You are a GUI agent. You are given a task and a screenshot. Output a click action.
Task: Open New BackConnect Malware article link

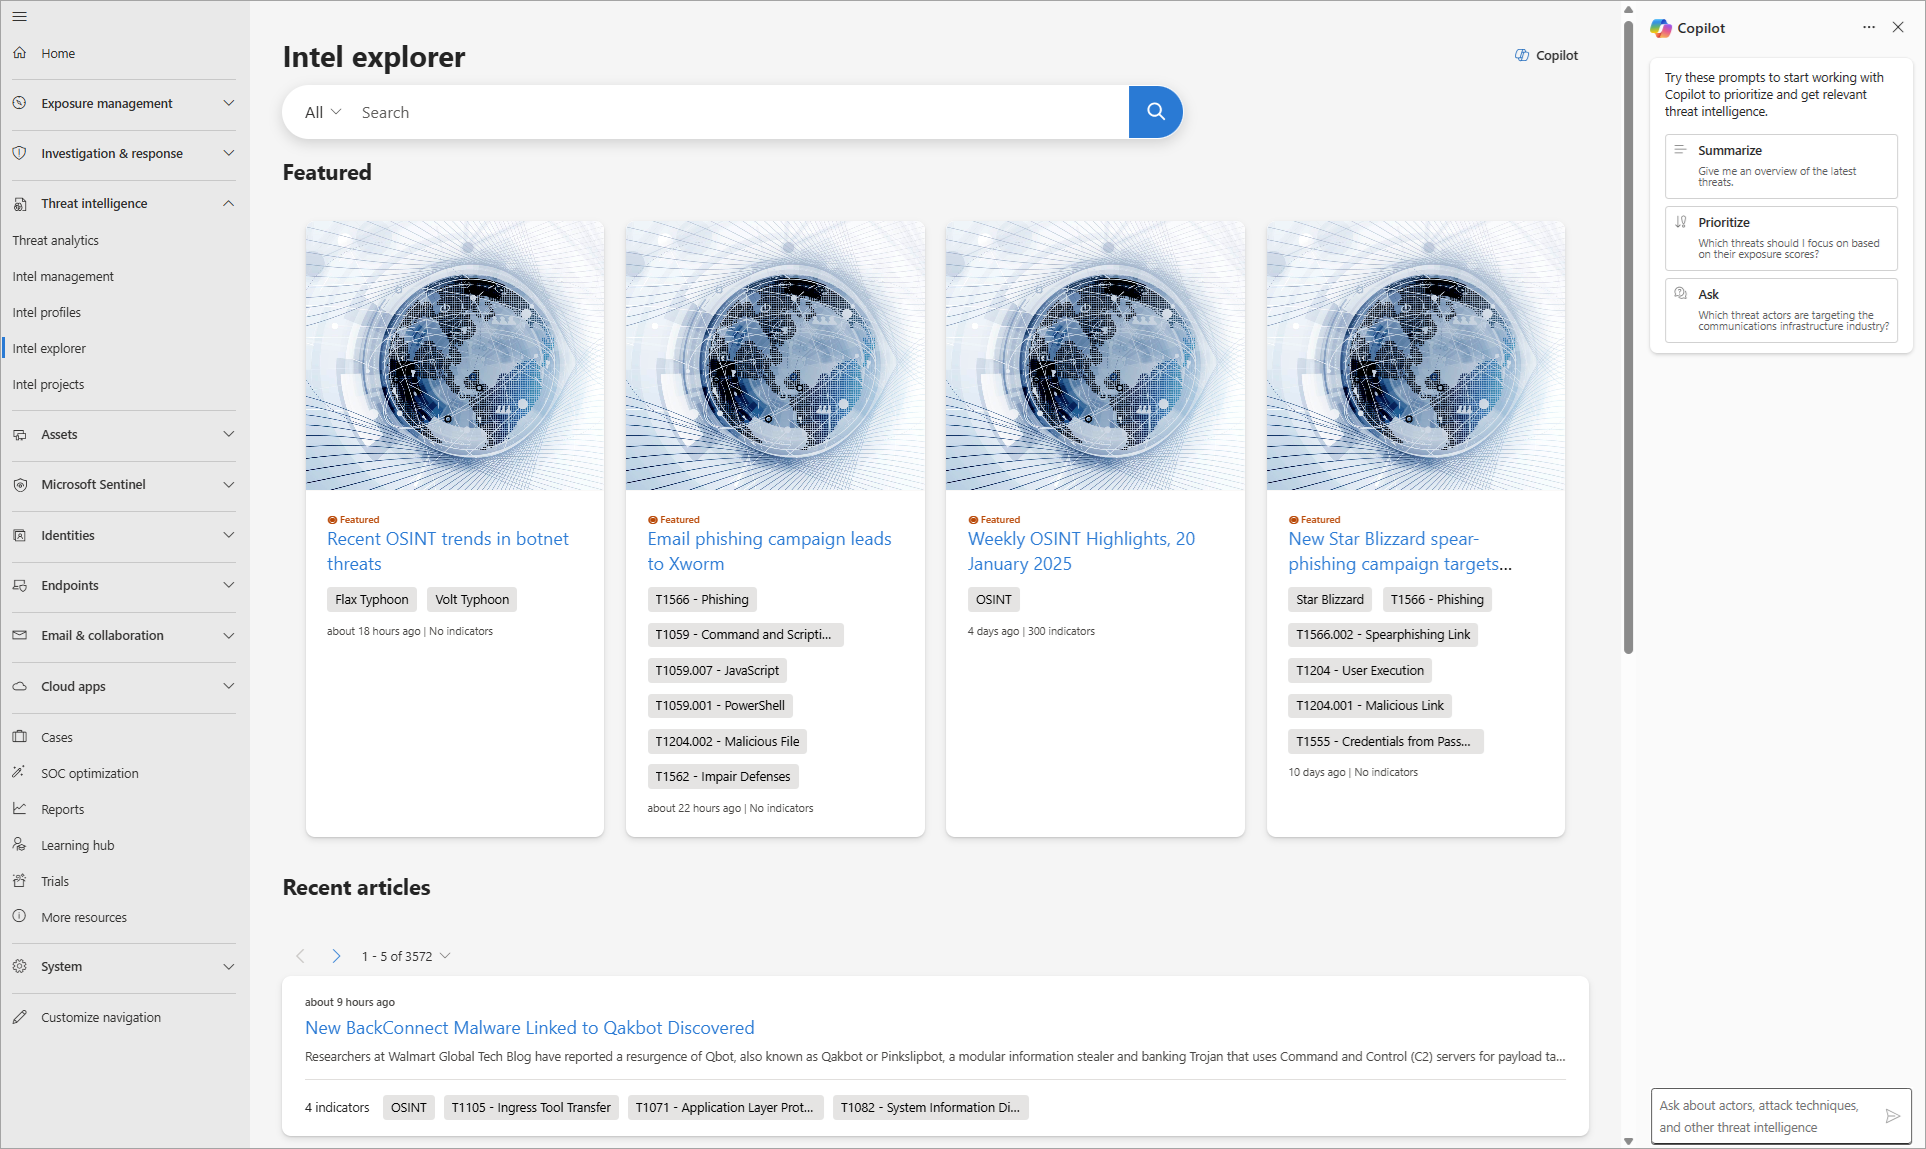tap(529, 1028)
